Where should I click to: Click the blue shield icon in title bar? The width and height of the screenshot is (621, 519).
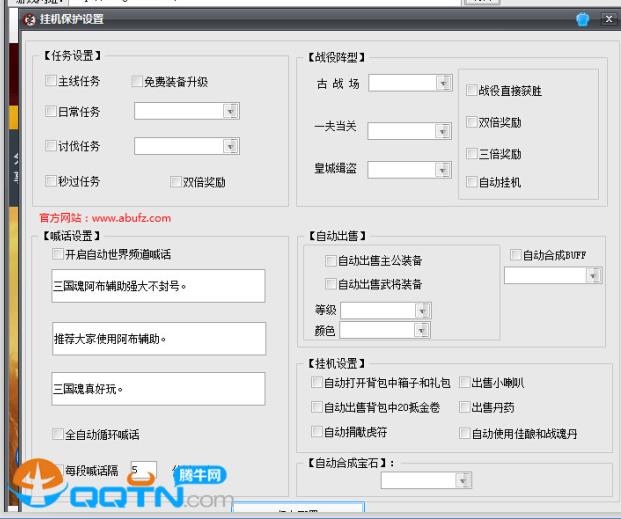point(583,20)
